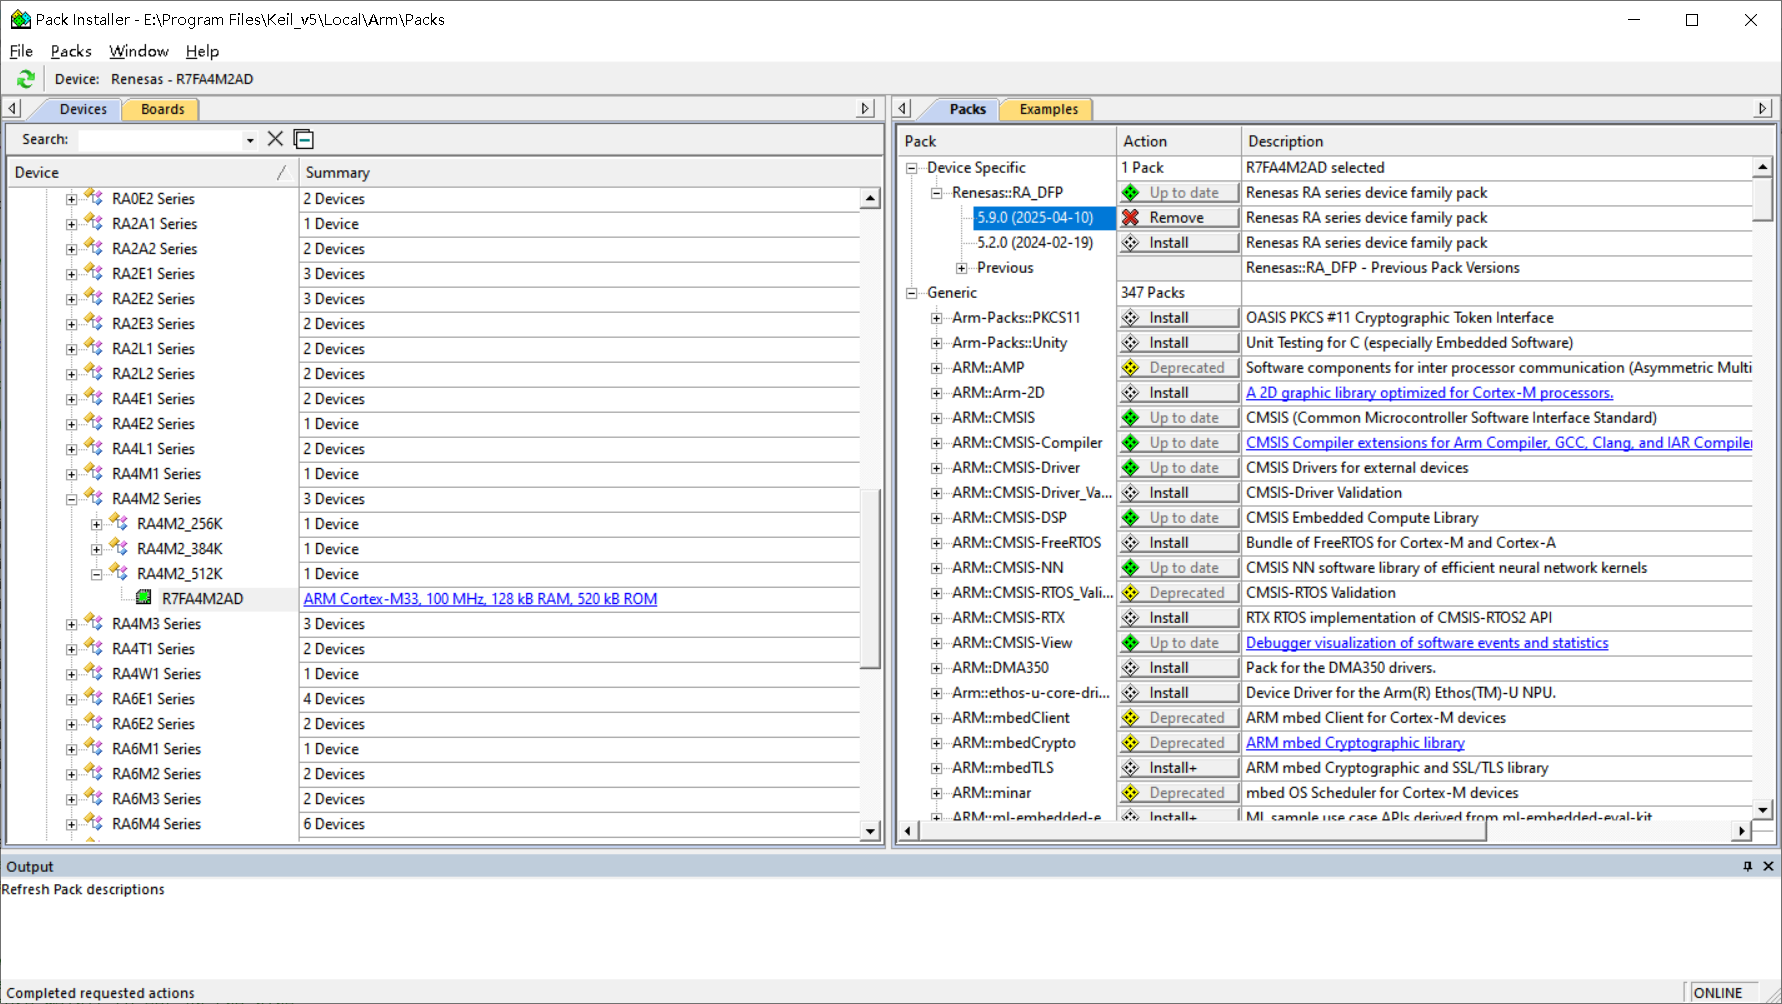This screenshot has width=1782, height=1004.
Task: Click the Pack Installer app icon in title bar
Action: (x=20, y=19)
